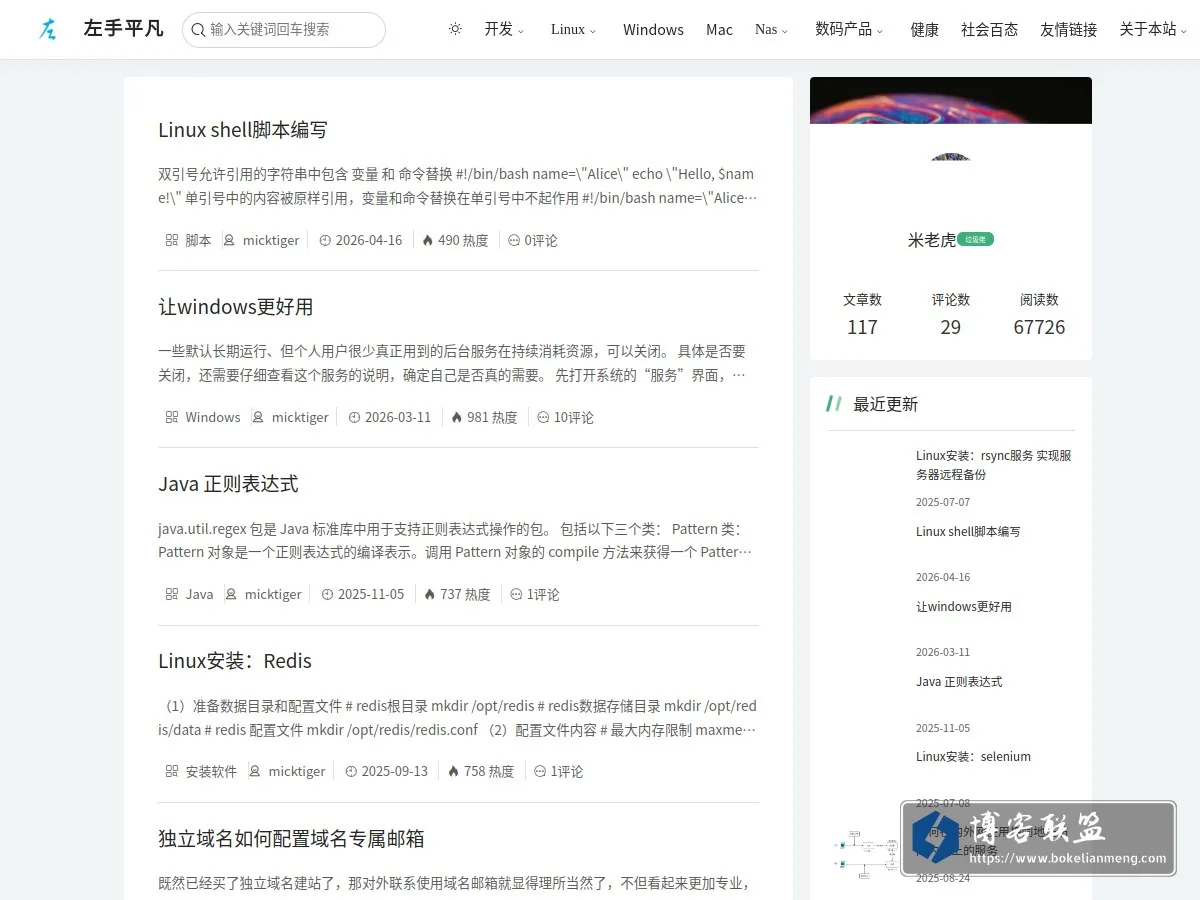Click the site logo icon

48,29
